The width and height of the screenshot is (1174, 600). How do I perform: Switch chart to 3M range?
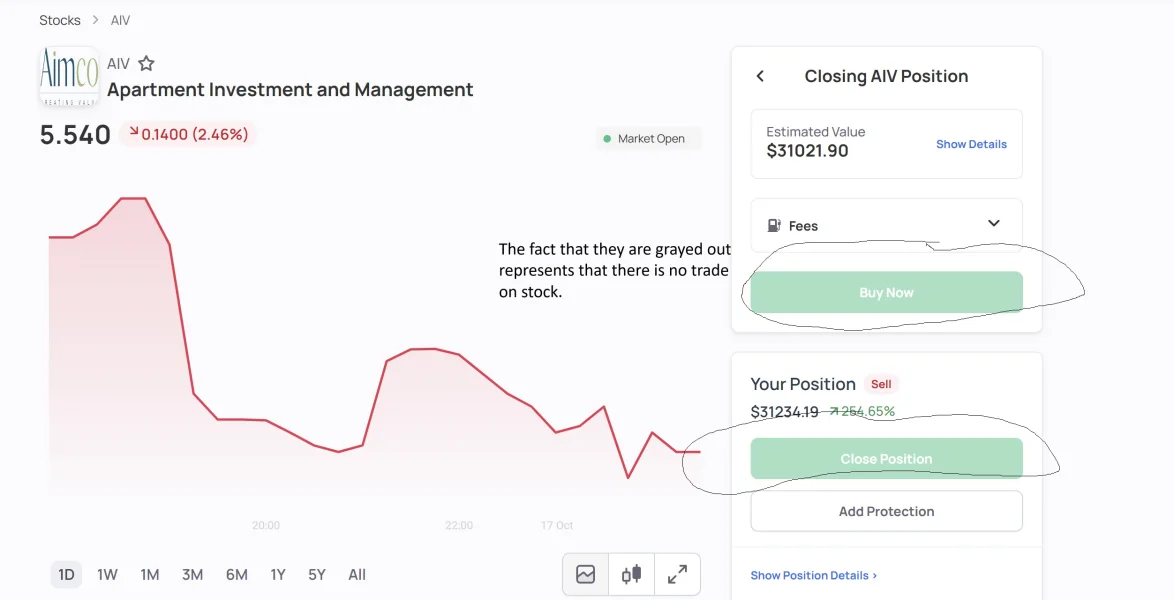click(192, 574)
